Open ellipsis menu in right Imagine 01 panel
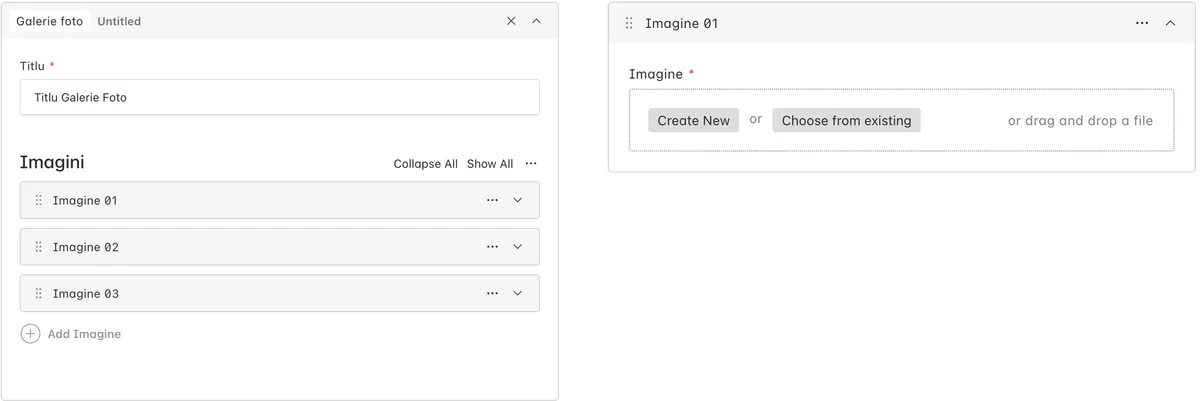The image size is (1200, 401). (x=1142, y=23)
